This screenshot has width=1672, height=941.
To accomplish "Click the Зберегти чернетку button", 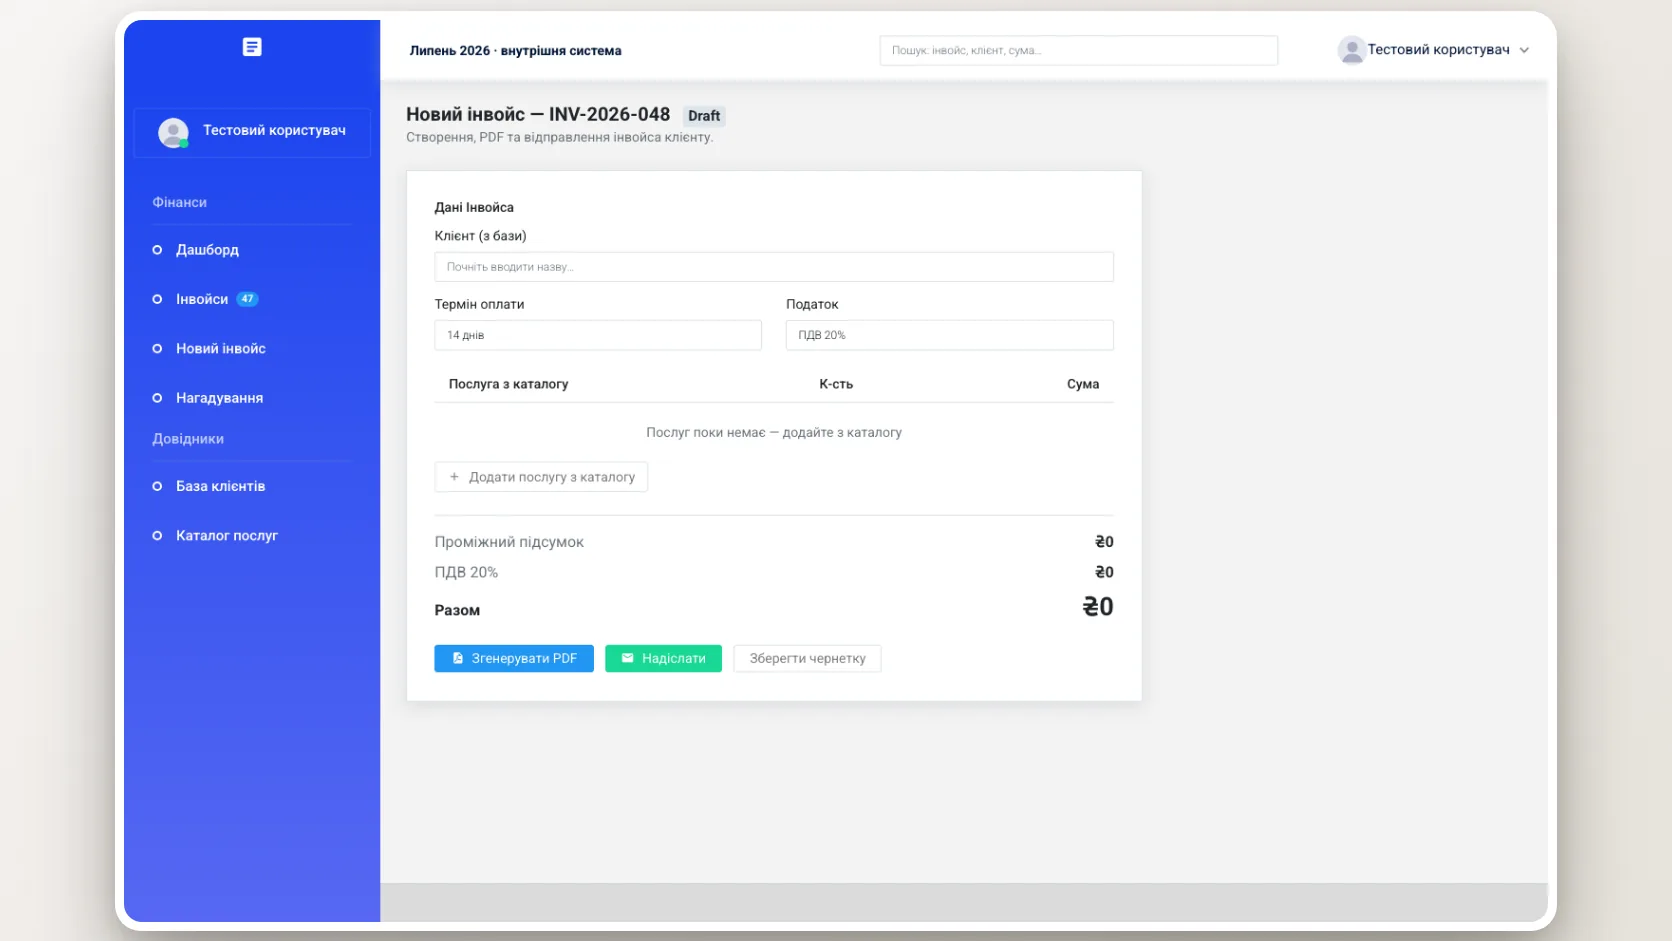I will pos(807,658).
